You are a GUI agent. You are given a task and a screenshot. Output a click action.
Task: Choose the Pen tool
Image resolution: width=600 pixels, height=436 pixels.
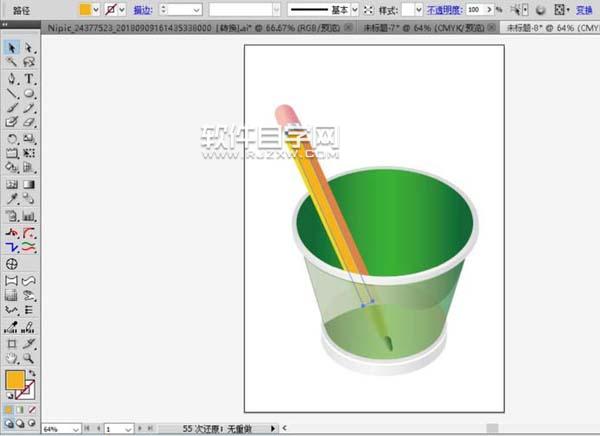(x=12, y=78)
